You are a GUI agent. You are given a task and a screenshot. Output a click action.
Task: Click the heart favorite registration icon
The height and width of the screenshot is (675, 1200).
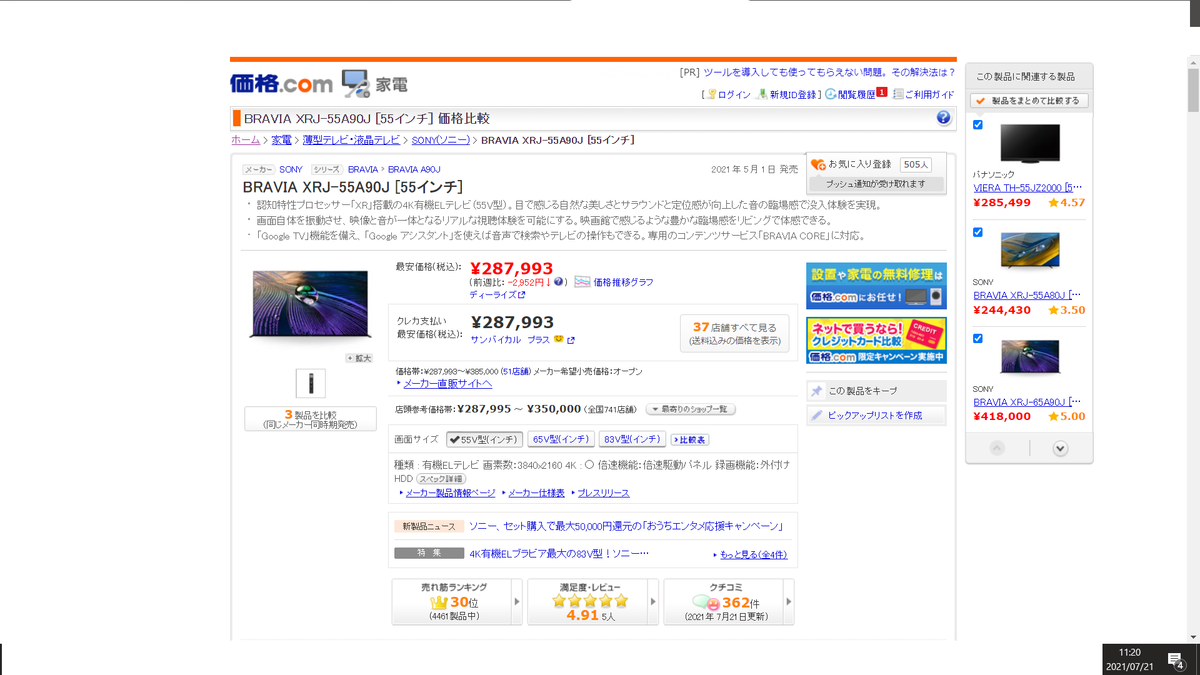(818, 164)
